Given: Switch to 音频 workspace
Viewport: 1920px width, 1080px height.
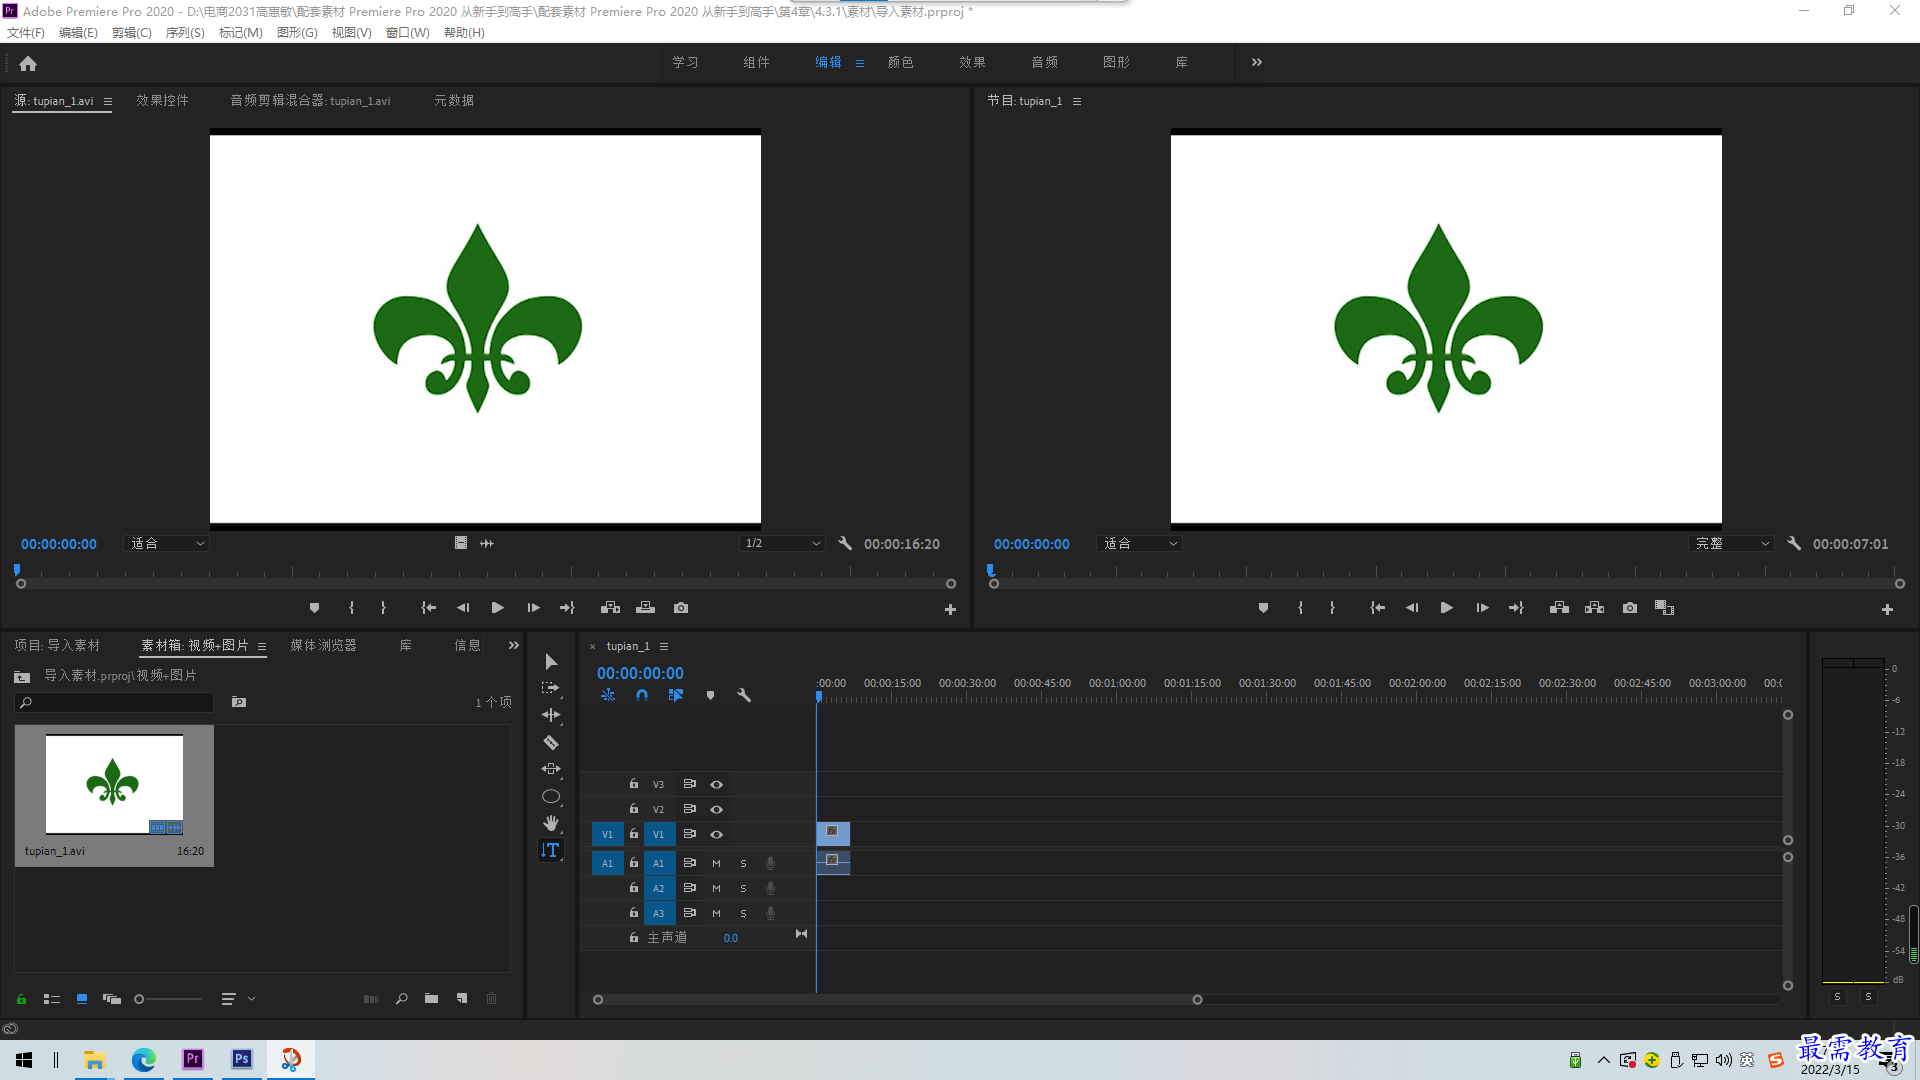Looking at the screenshot, I should point(1045,62).
